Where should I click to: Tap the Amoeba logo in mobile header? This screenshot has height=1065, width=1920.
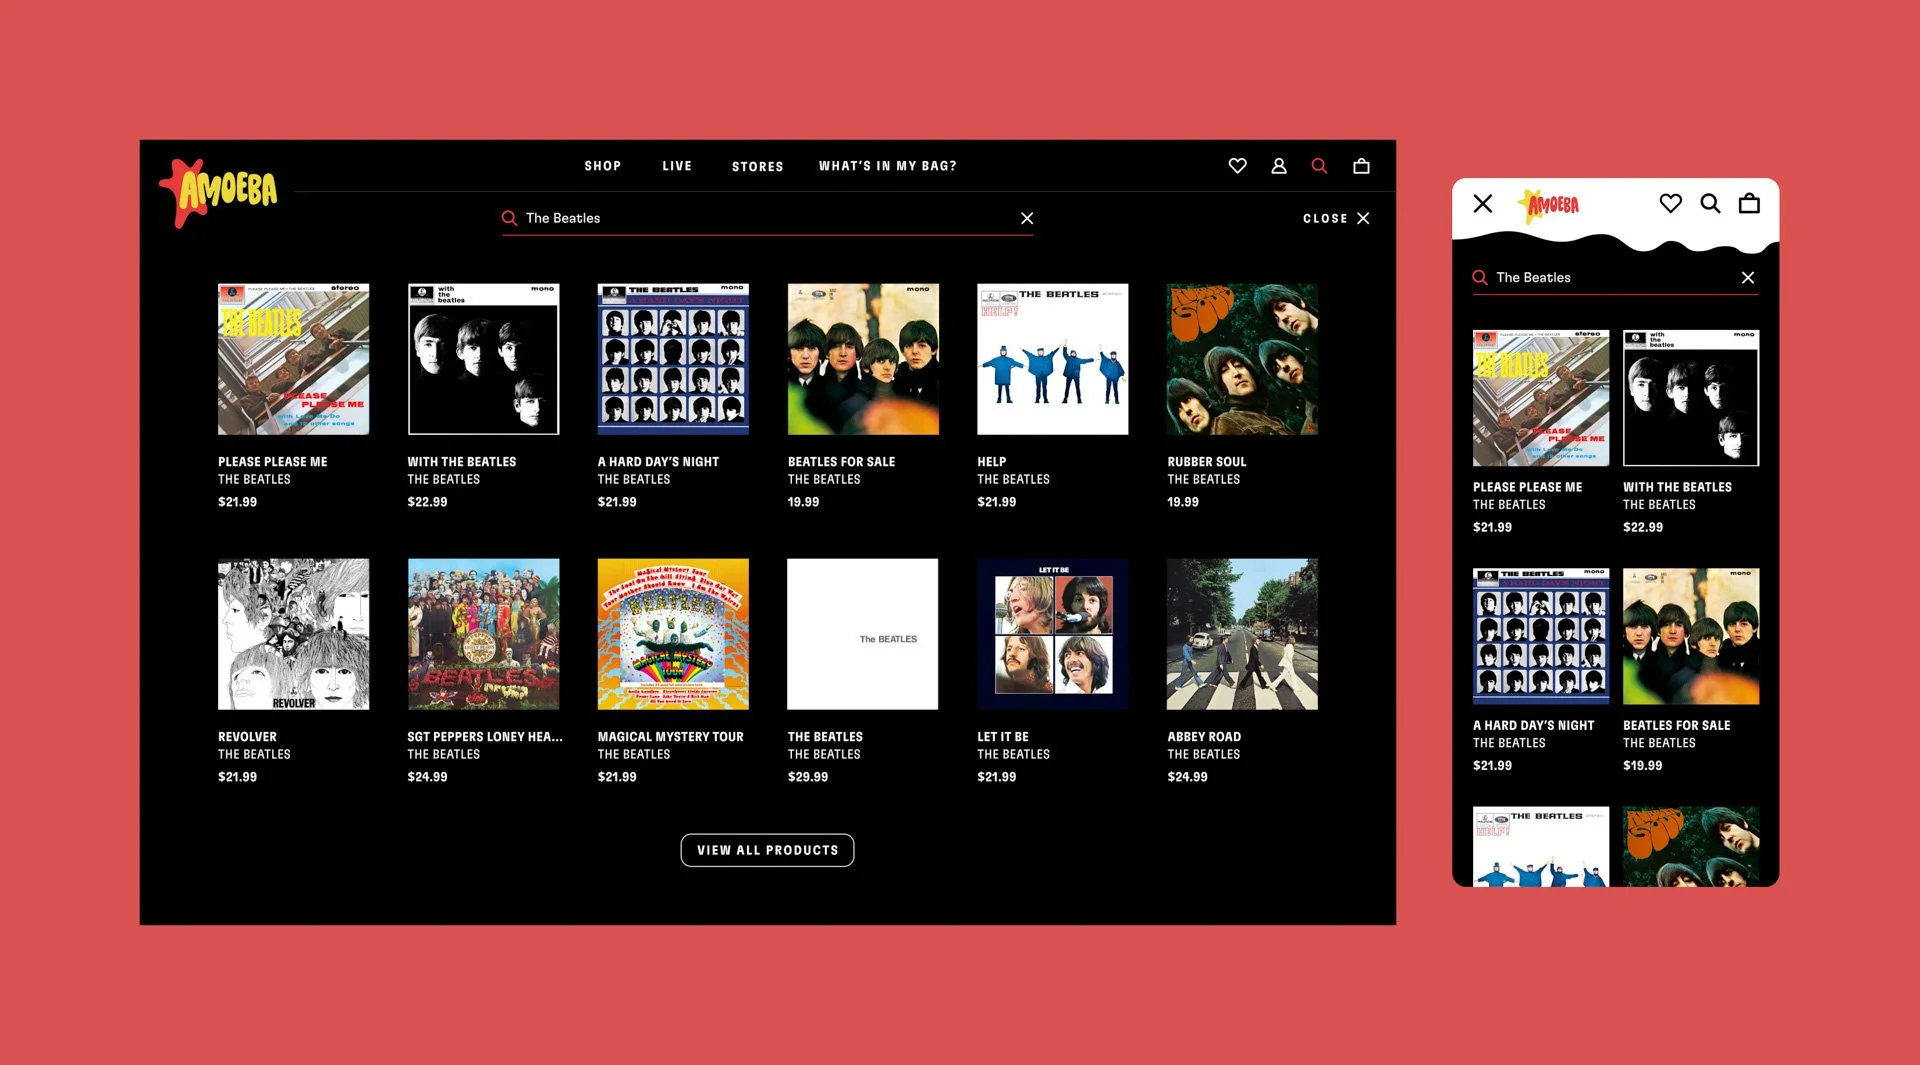point(1549,206)
